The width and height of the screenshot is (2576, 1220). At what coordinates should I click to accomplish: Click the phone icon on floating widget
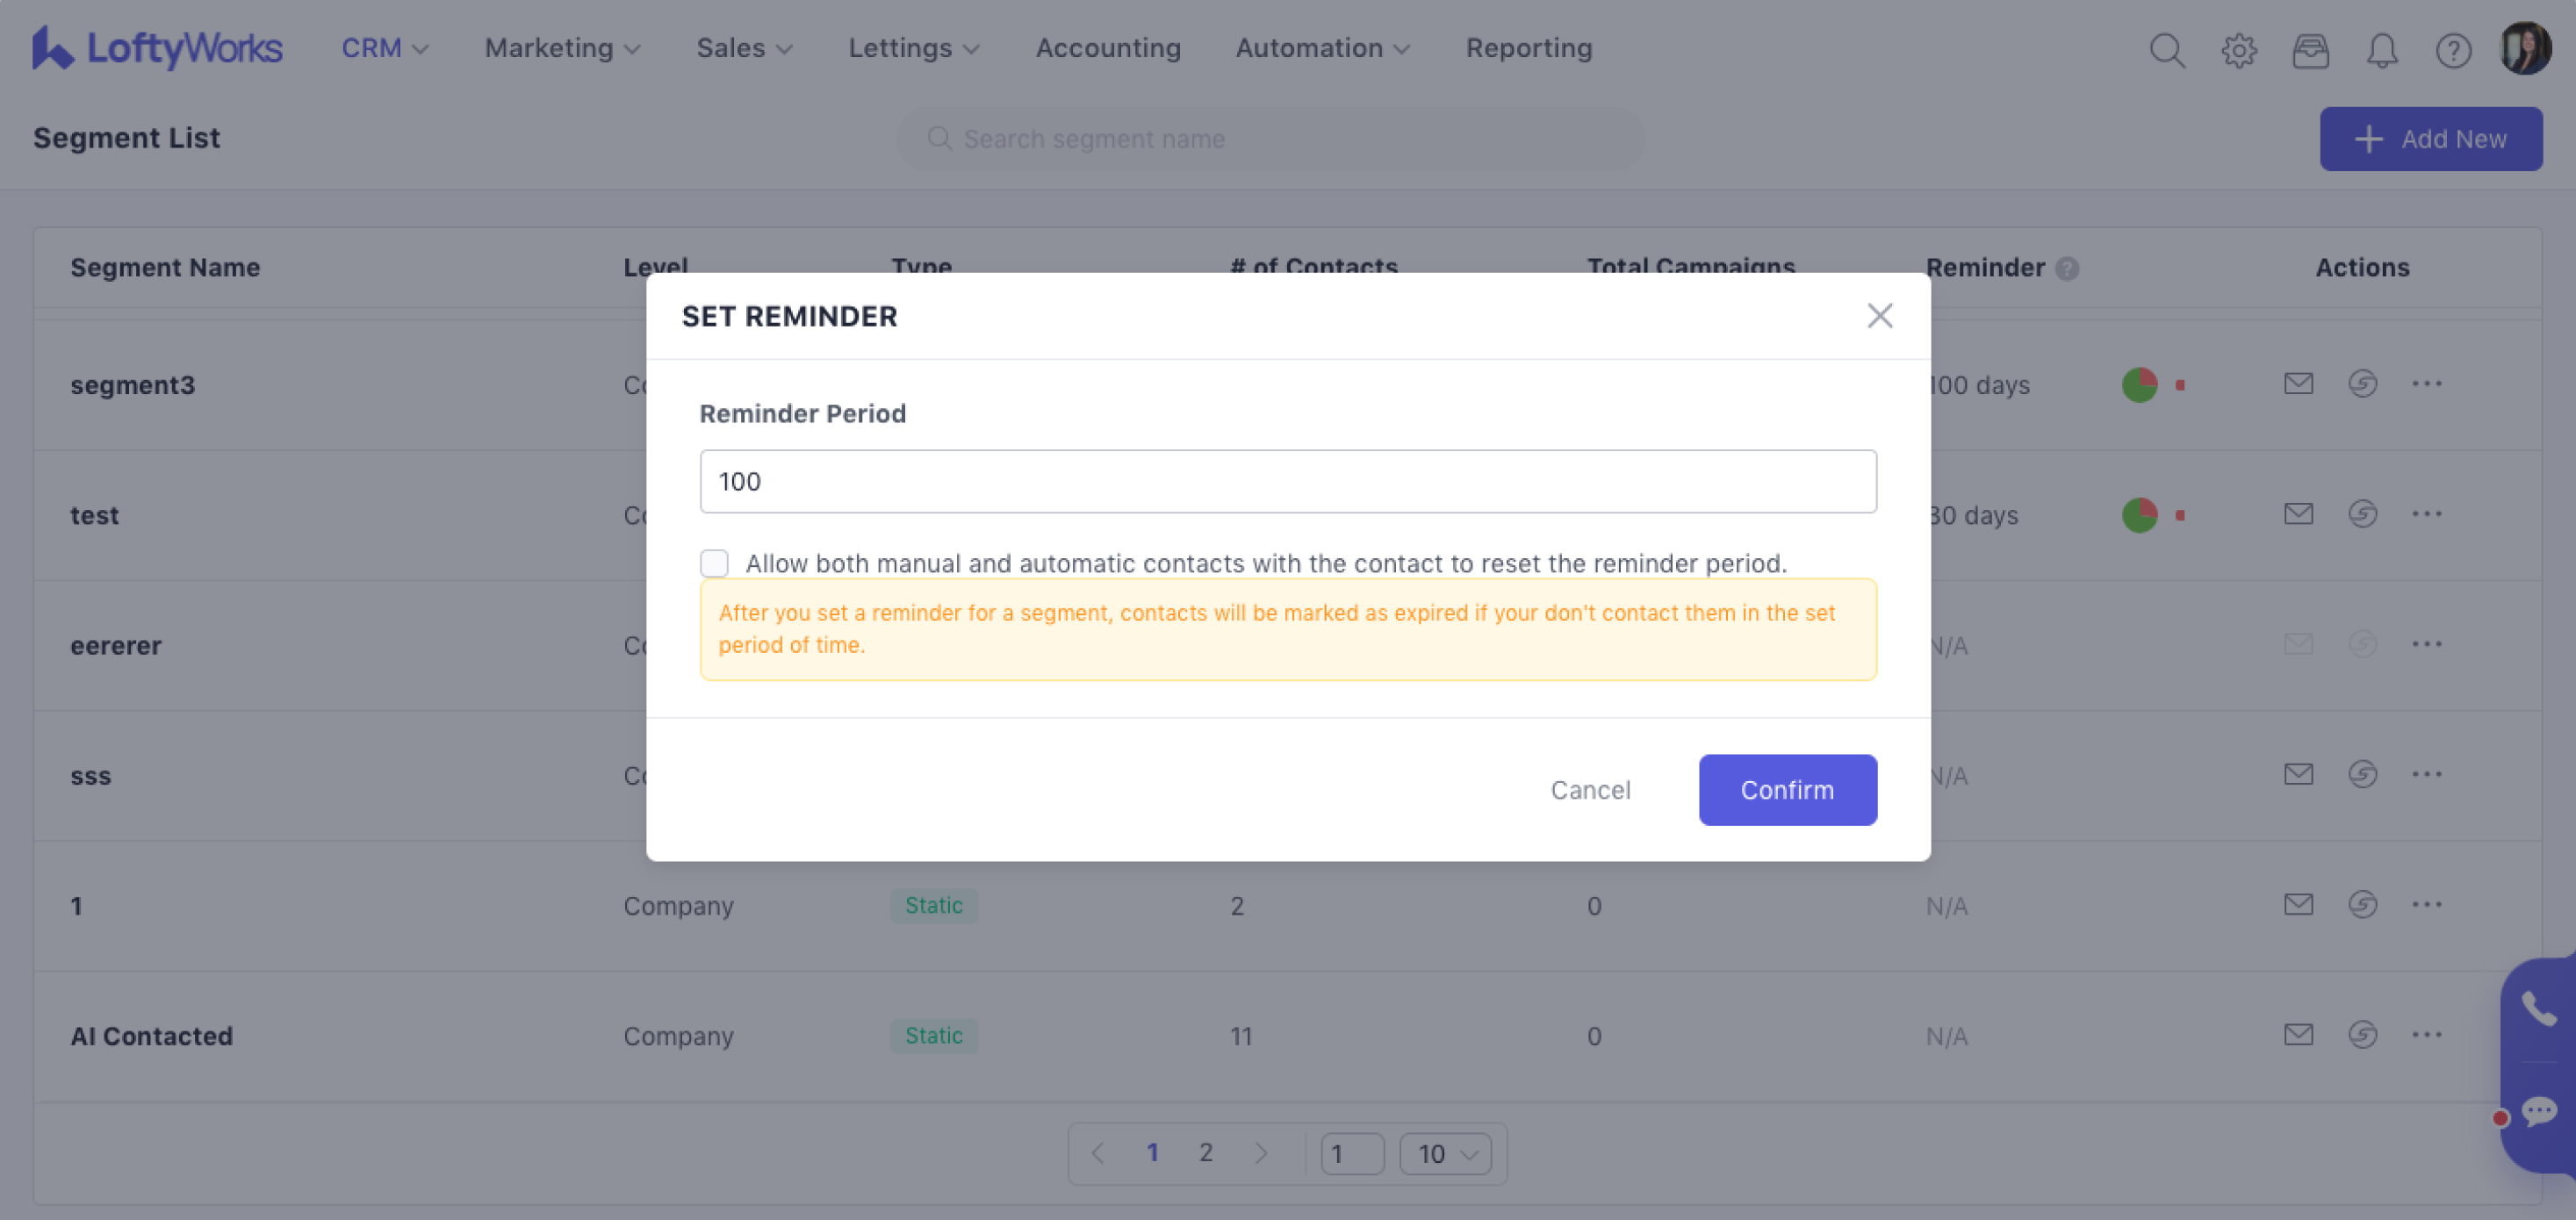point(2538,1008)
